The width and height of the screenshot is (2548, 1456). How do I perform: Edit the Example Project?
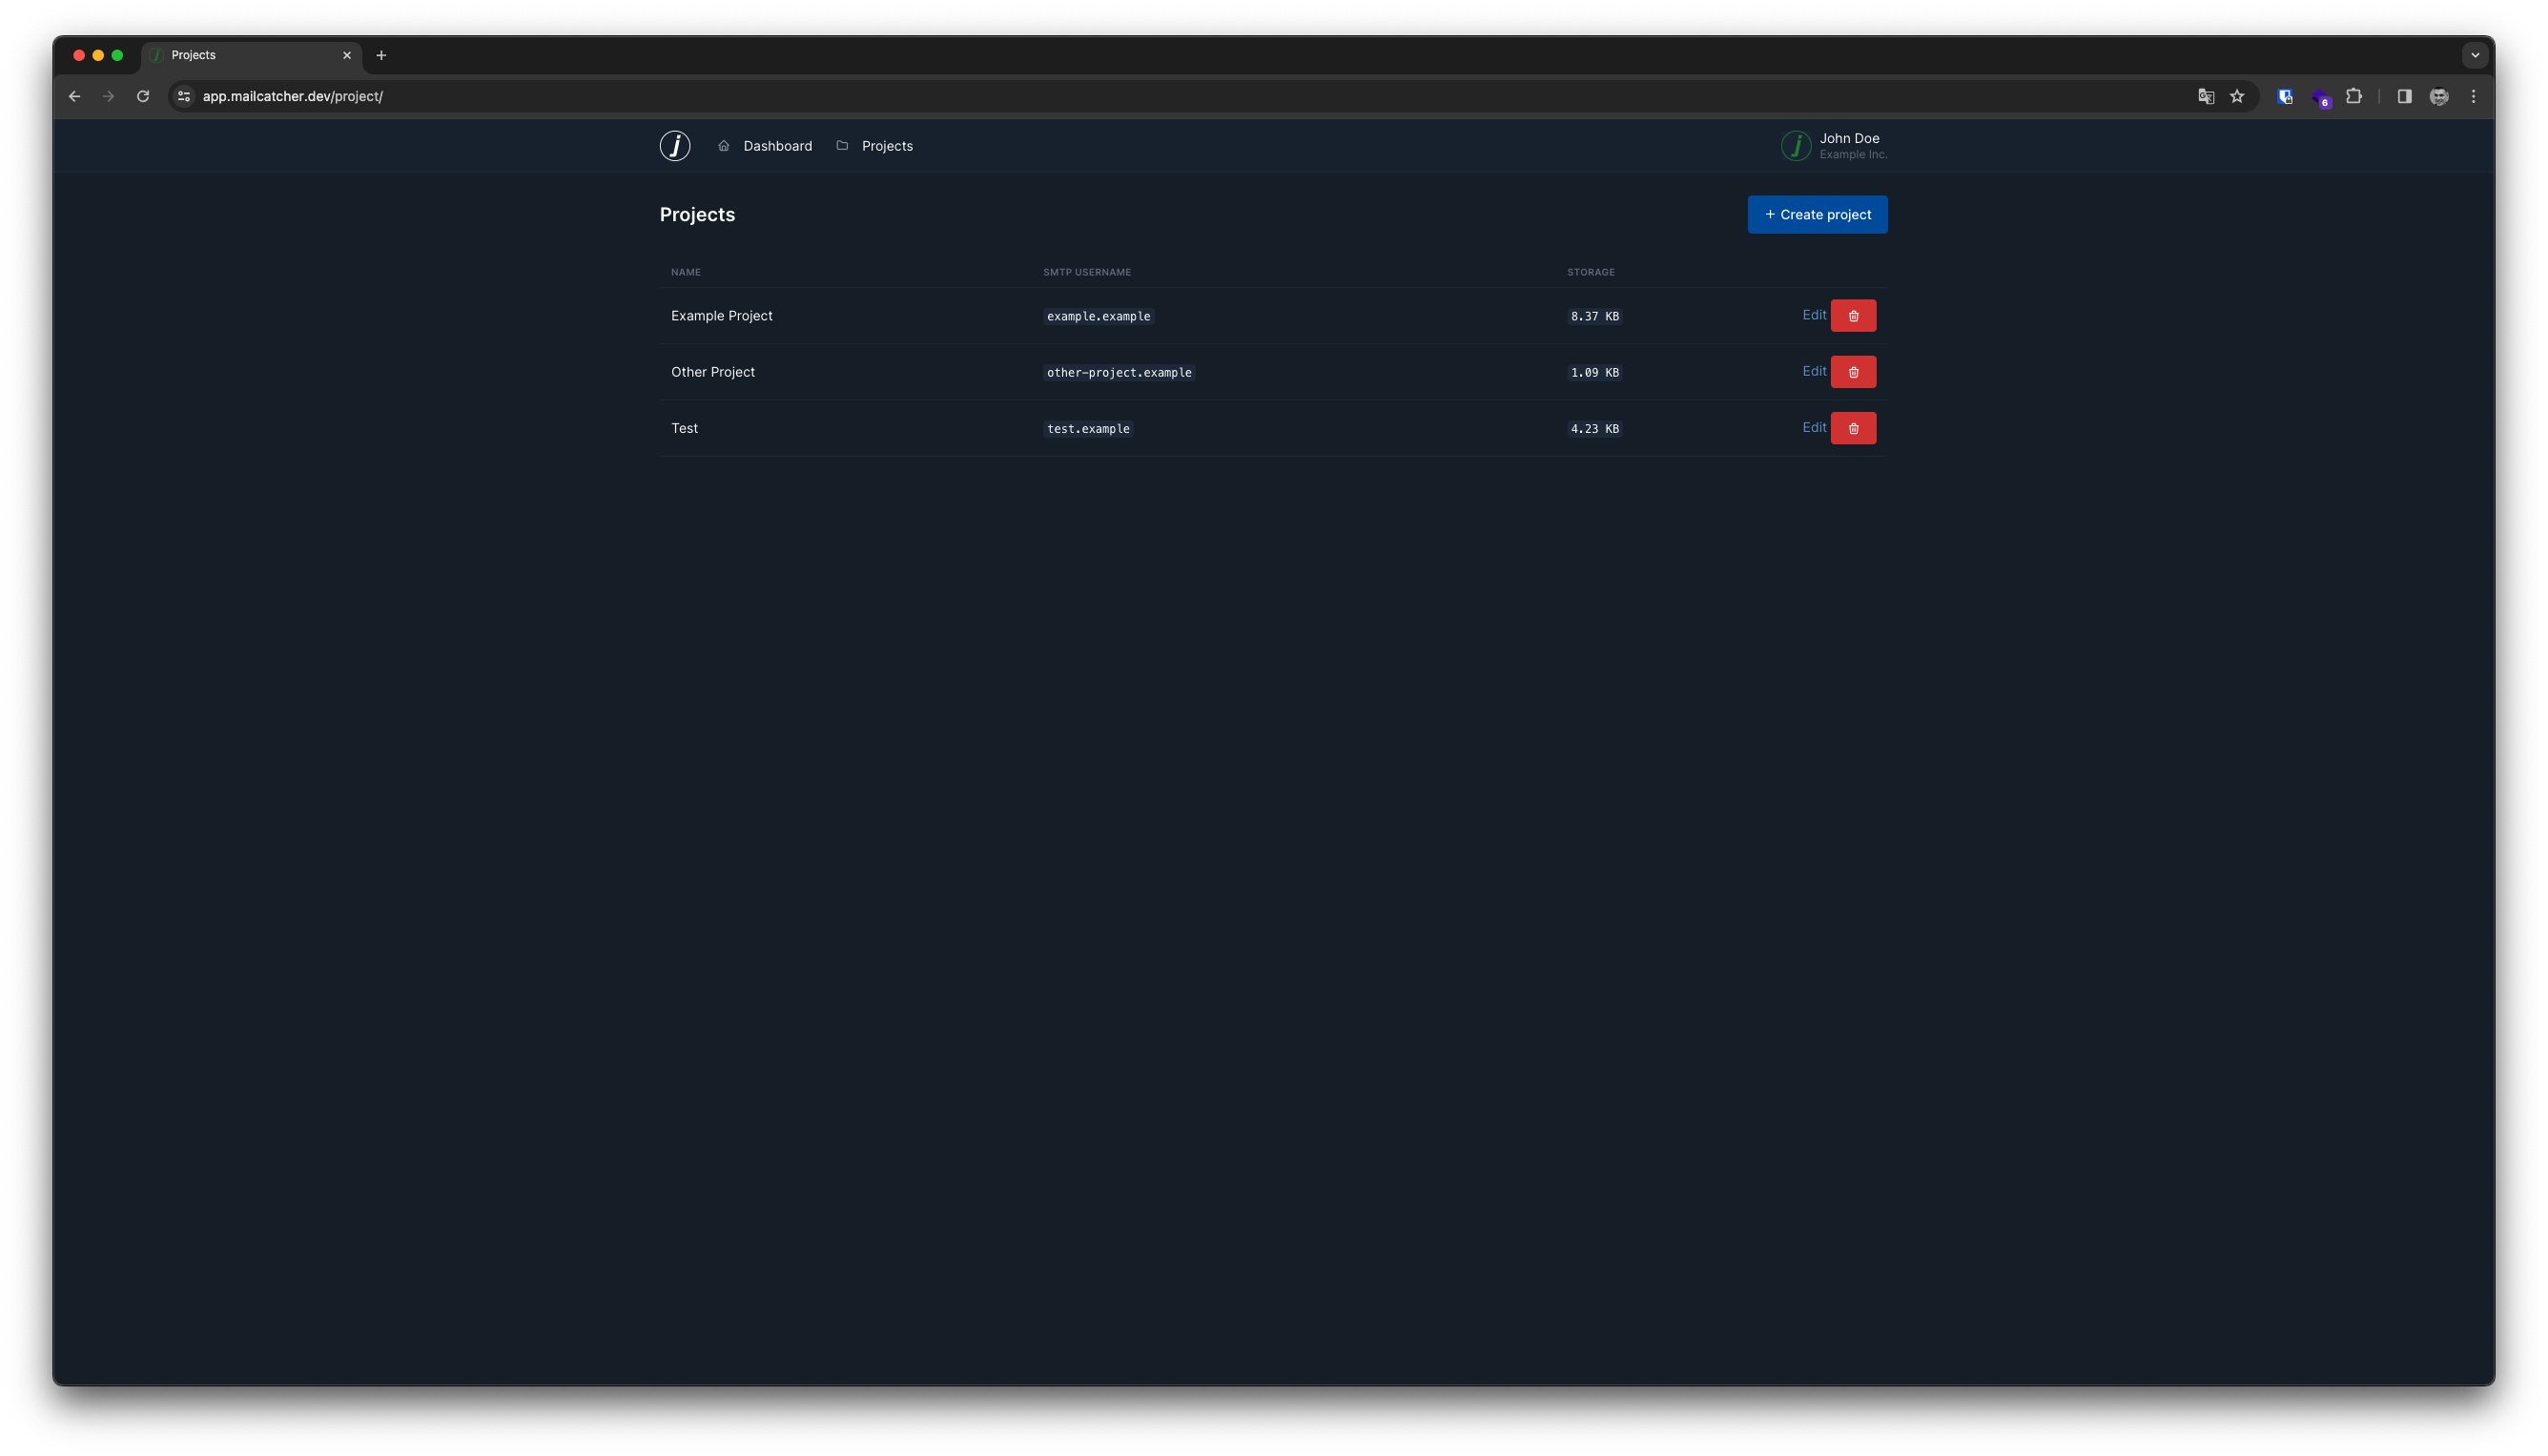tap(1814, 315)
